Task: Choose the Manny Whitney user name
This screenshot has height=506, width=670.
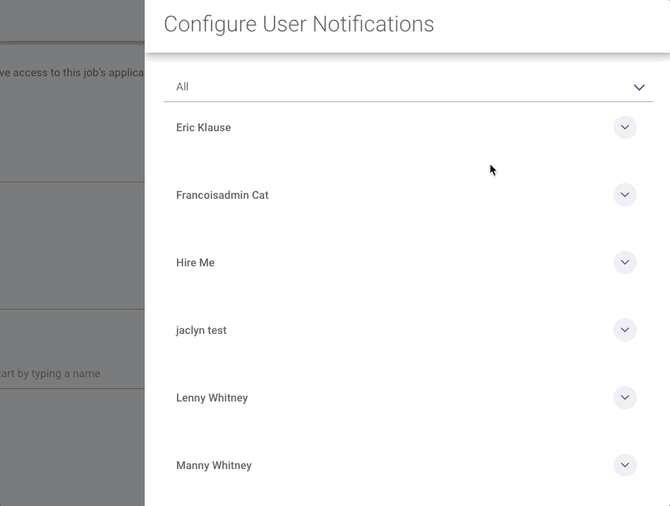Action: [214, 465]
